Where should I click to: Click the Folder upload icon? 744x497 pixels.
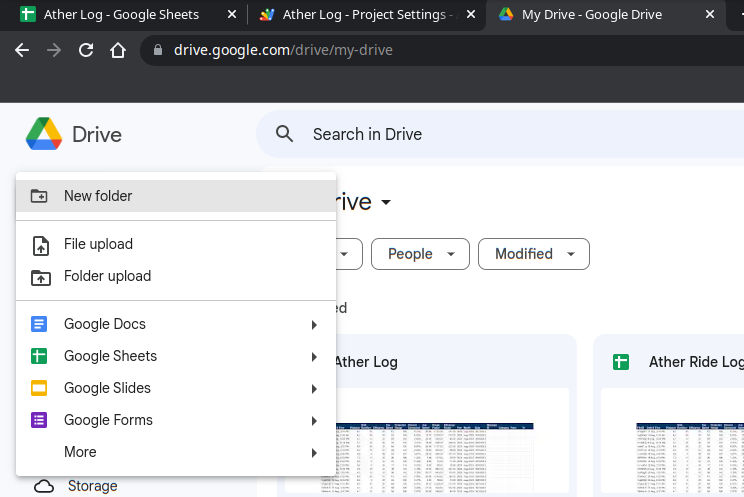coord(41,278)
